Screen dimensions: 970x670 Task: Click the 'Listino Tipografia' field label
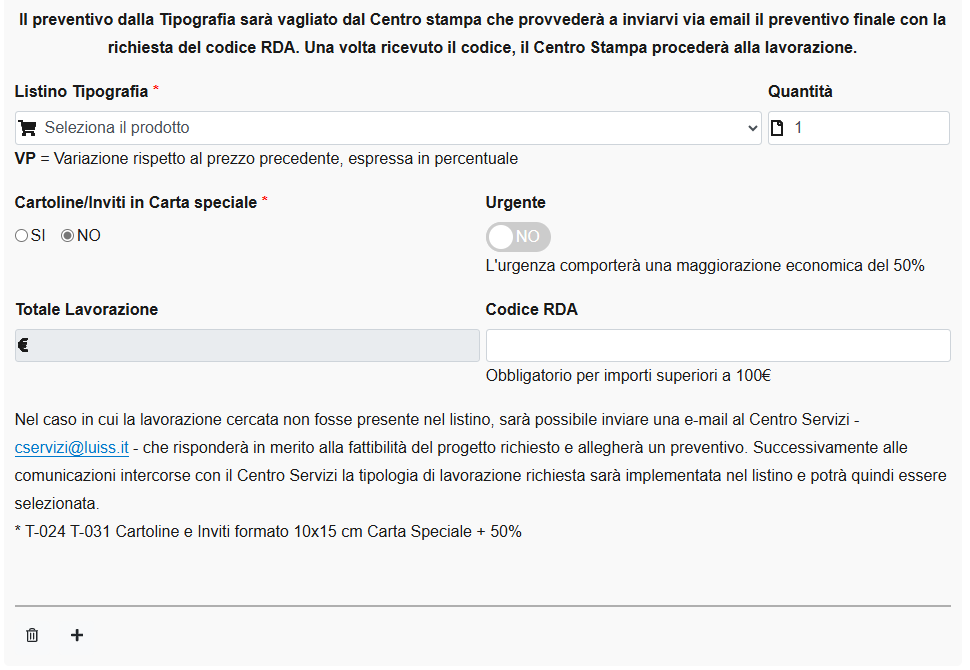[81, 91]
